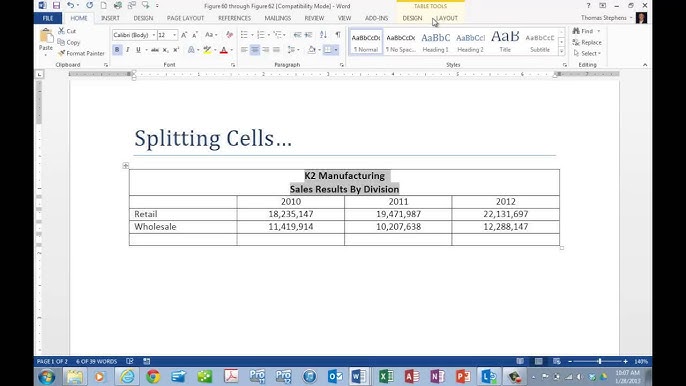Click the font color red swatch
Screen dimensions: 686x386
(224, 50)
